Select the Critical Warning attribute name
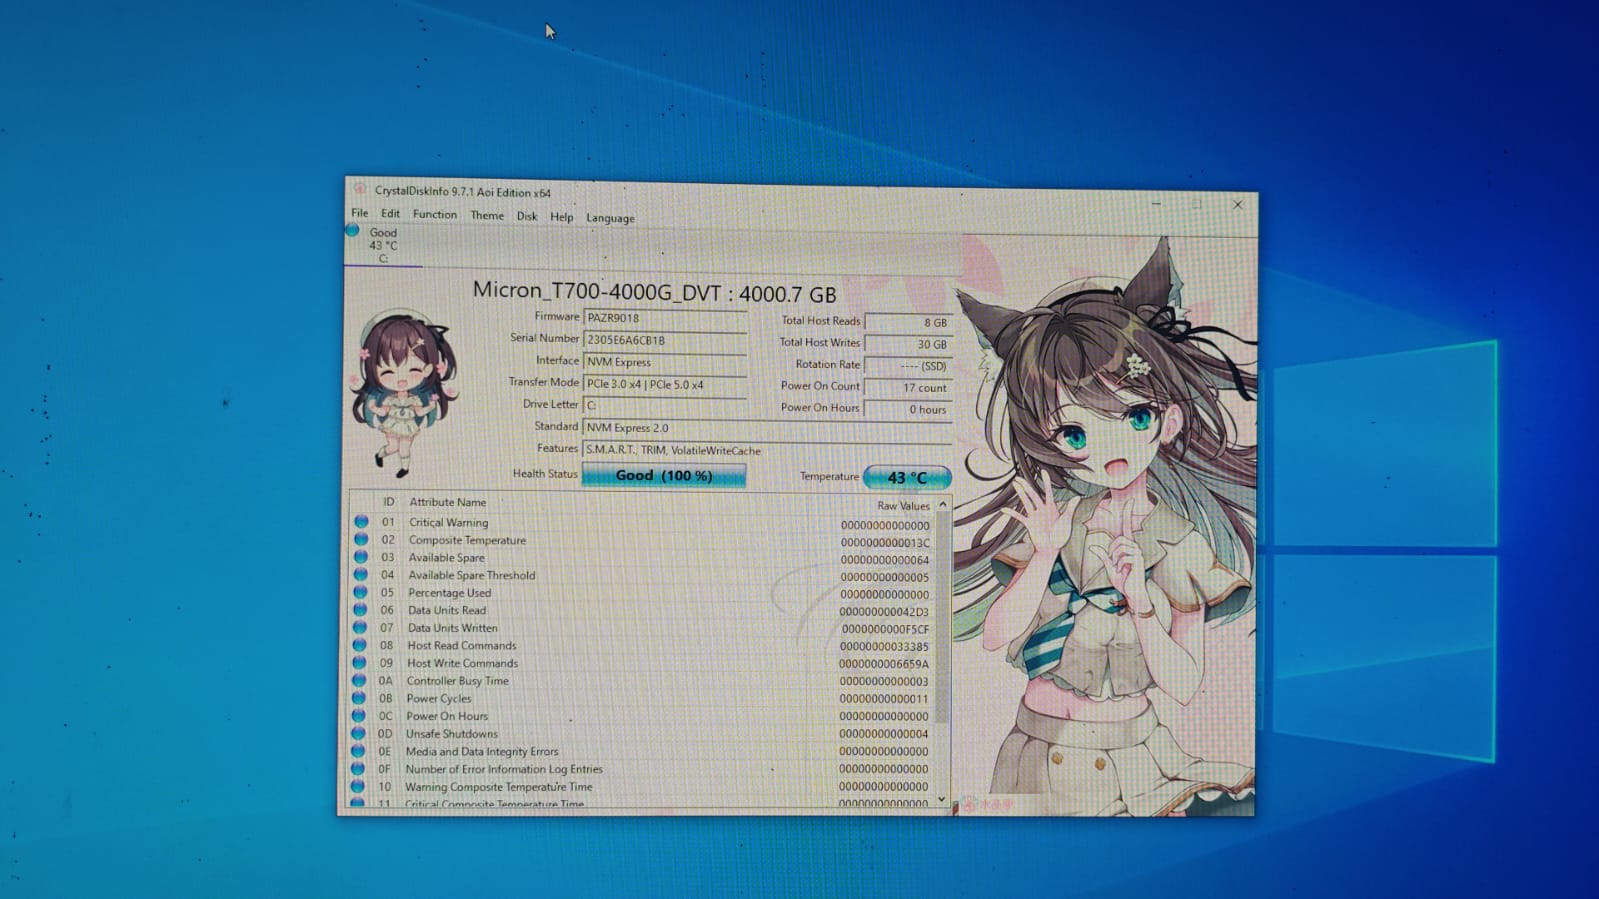1599x899 pixels. (x=448, y=523)
